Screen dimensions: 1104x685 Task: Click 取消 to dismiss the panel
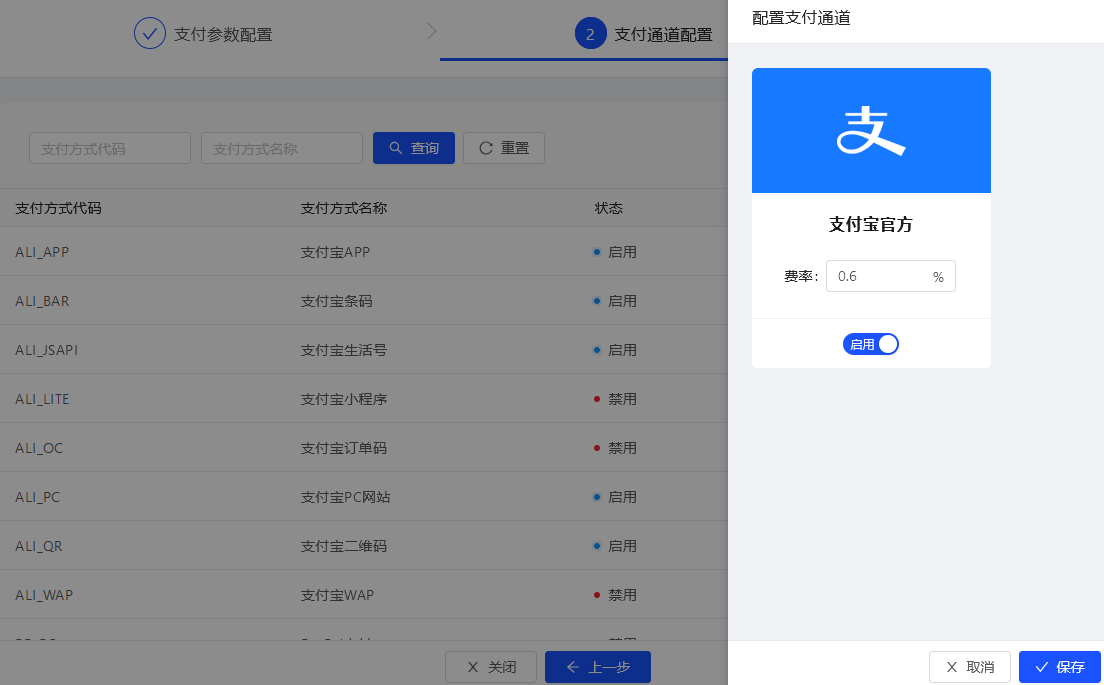pyautogui.click(x=969, y=667)
